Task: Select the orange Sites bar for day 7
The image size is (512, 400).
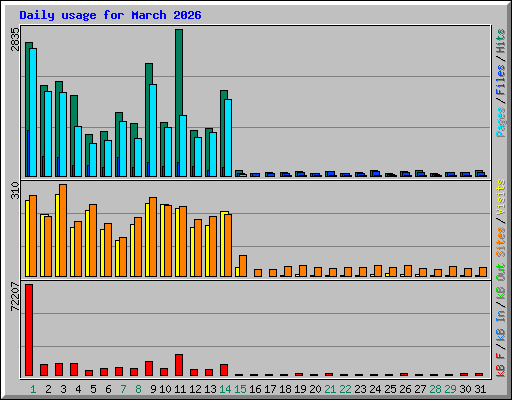Action: click(x=123, y=257)
